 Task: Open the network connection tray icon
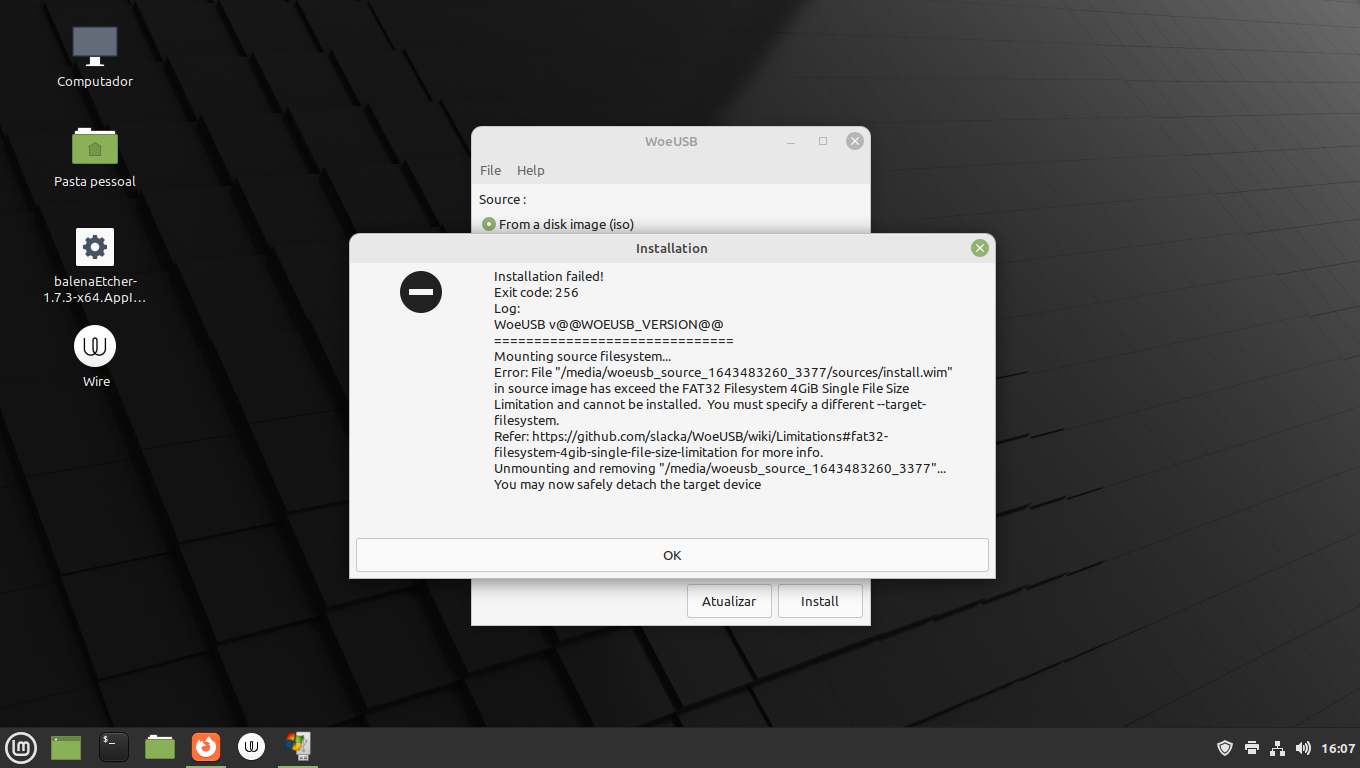(1277, 748)
